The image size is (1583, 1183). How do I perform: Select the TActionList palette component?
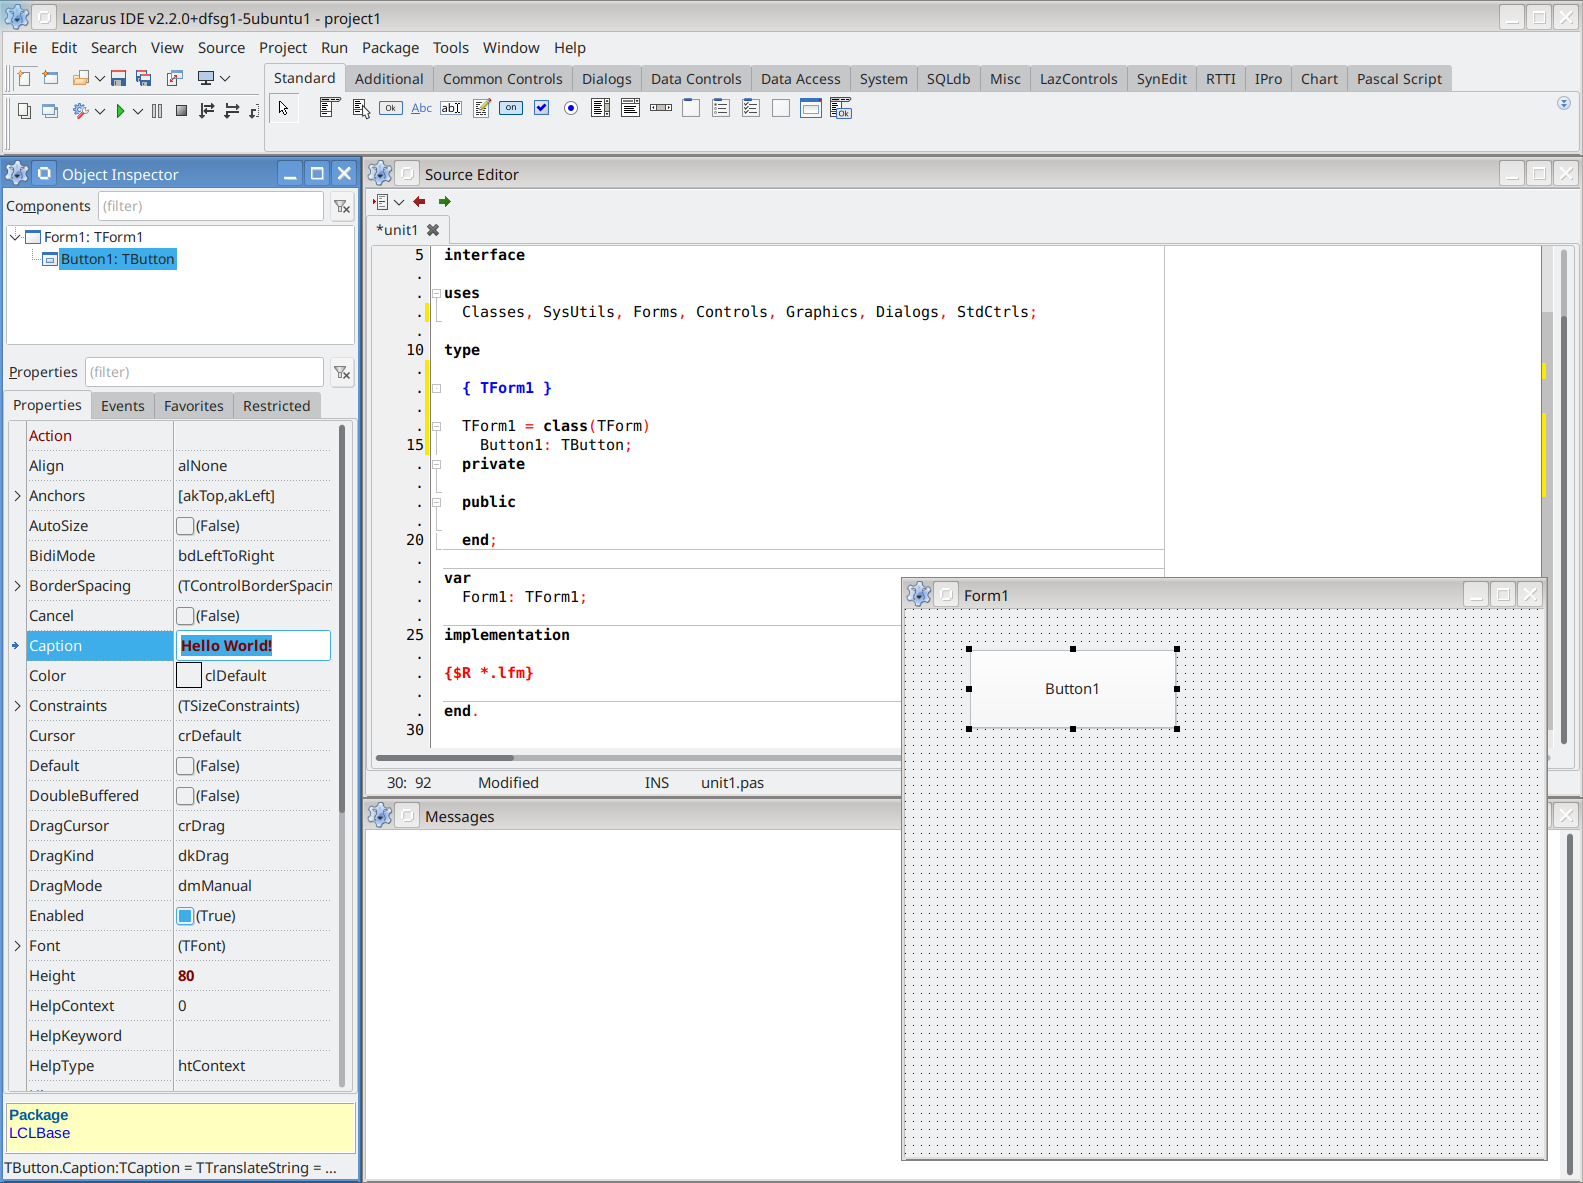pos(841,108)
